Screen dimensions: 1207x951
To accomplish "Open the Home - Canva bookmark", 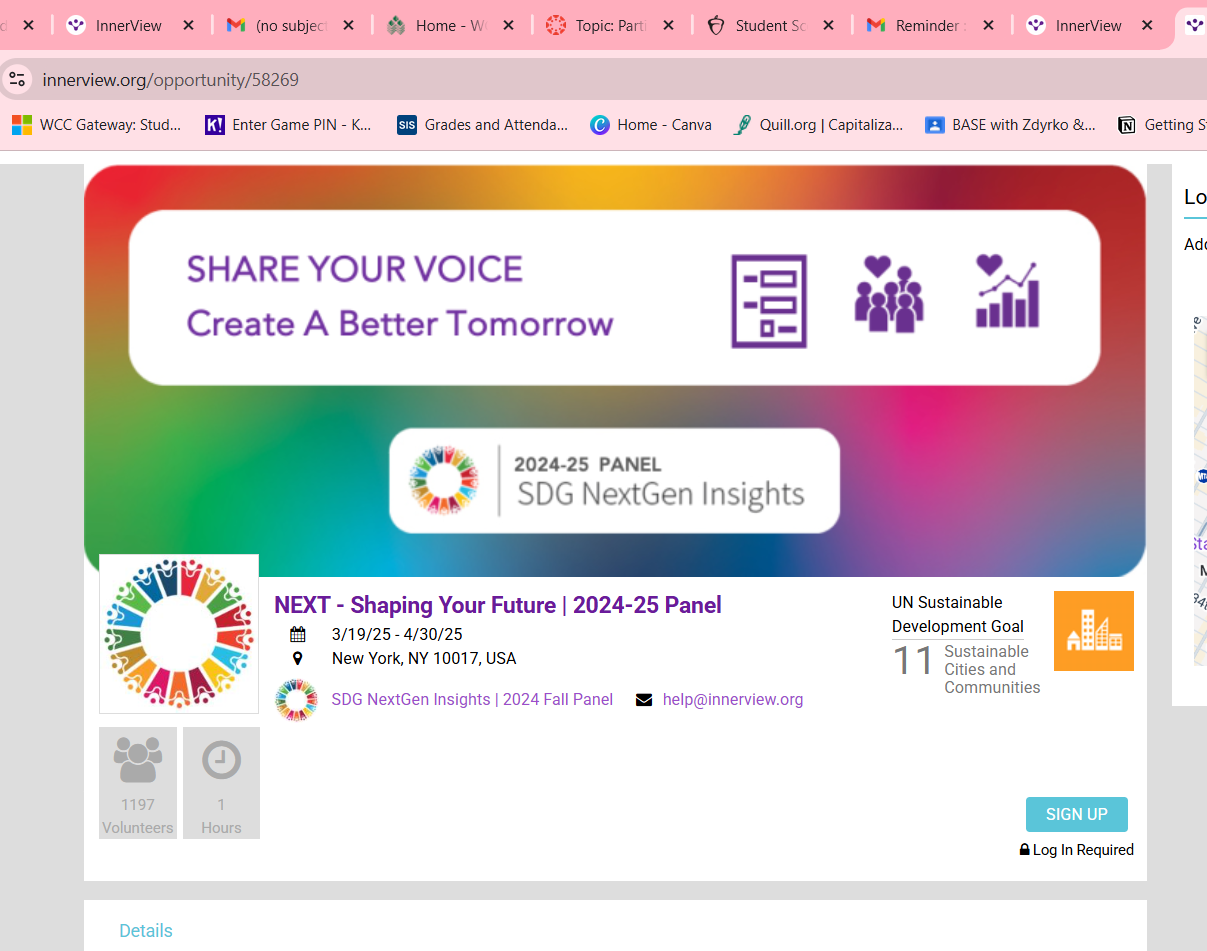I will (x=651, y=125).
